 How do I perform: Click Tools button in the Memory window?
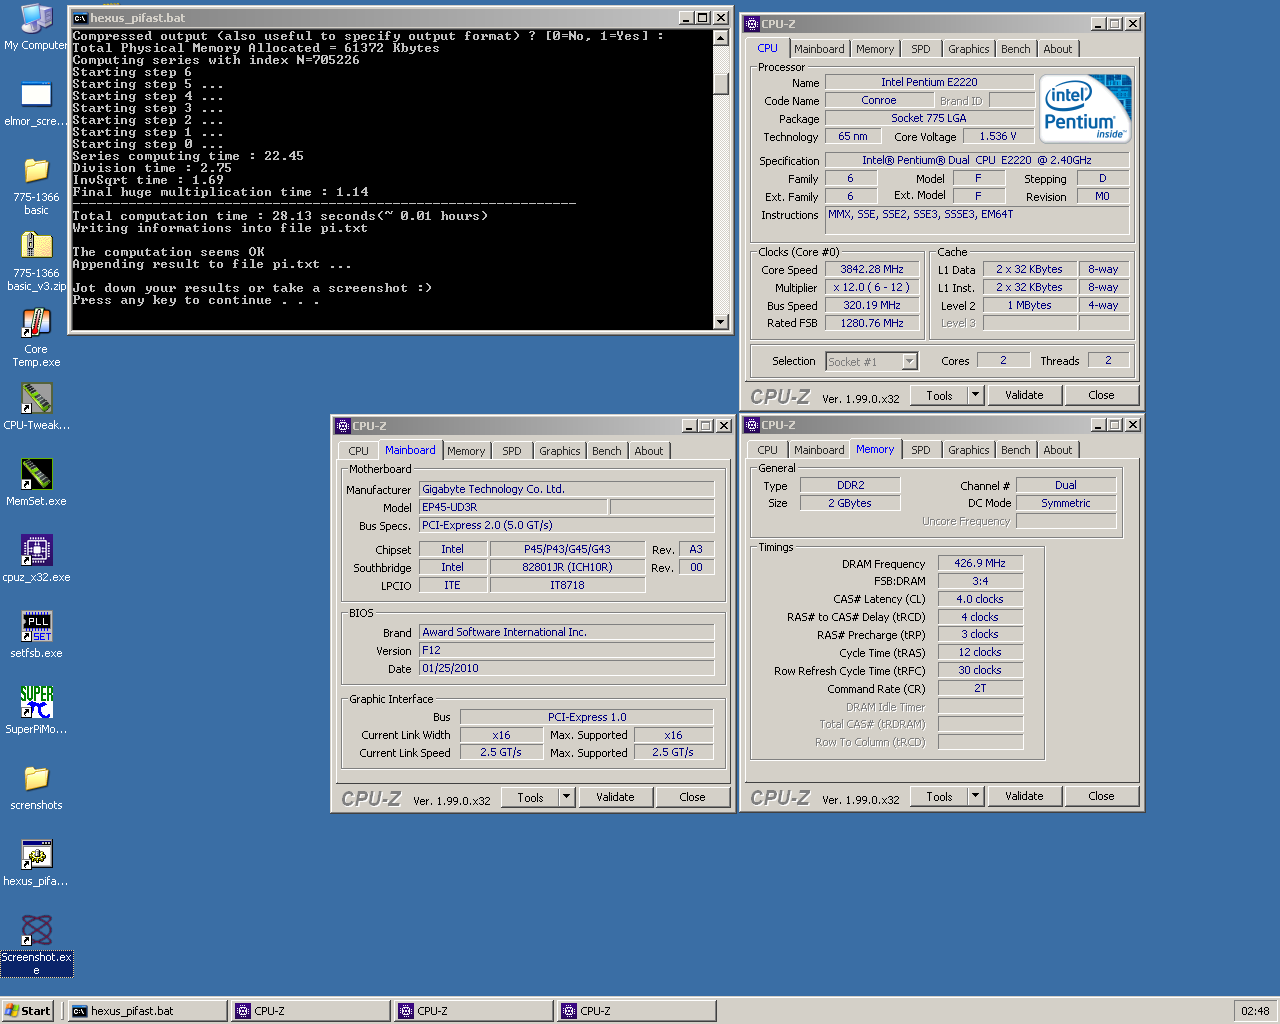[x=939, y=796]
